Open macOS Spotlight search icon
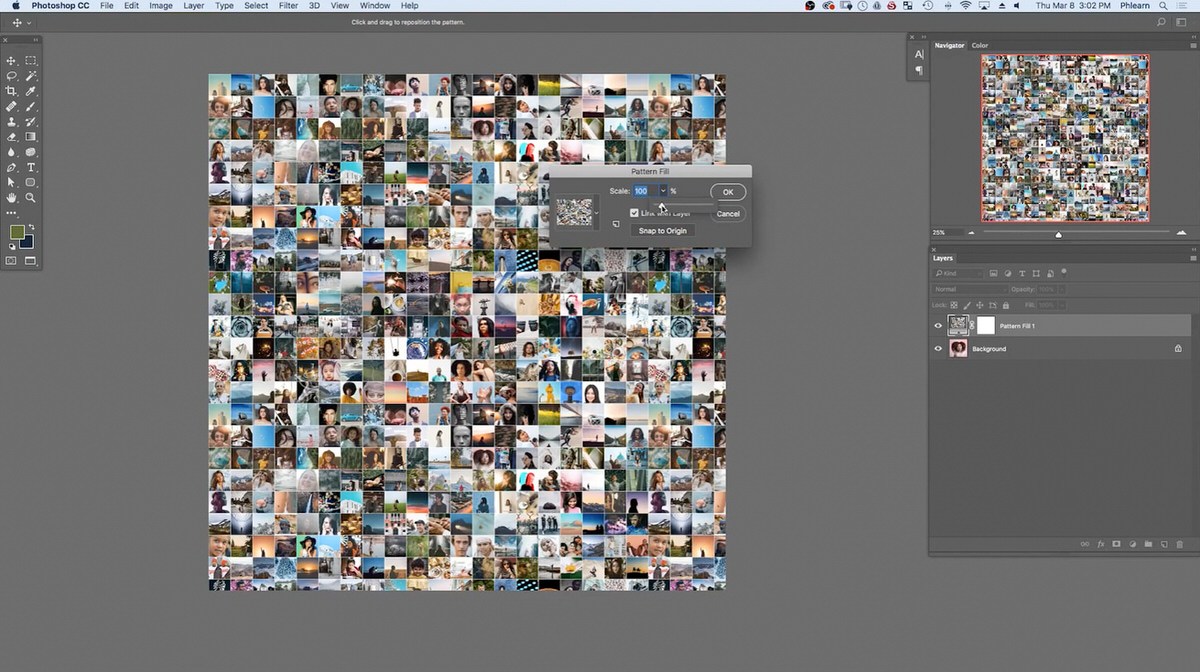 click(1163, 5)
